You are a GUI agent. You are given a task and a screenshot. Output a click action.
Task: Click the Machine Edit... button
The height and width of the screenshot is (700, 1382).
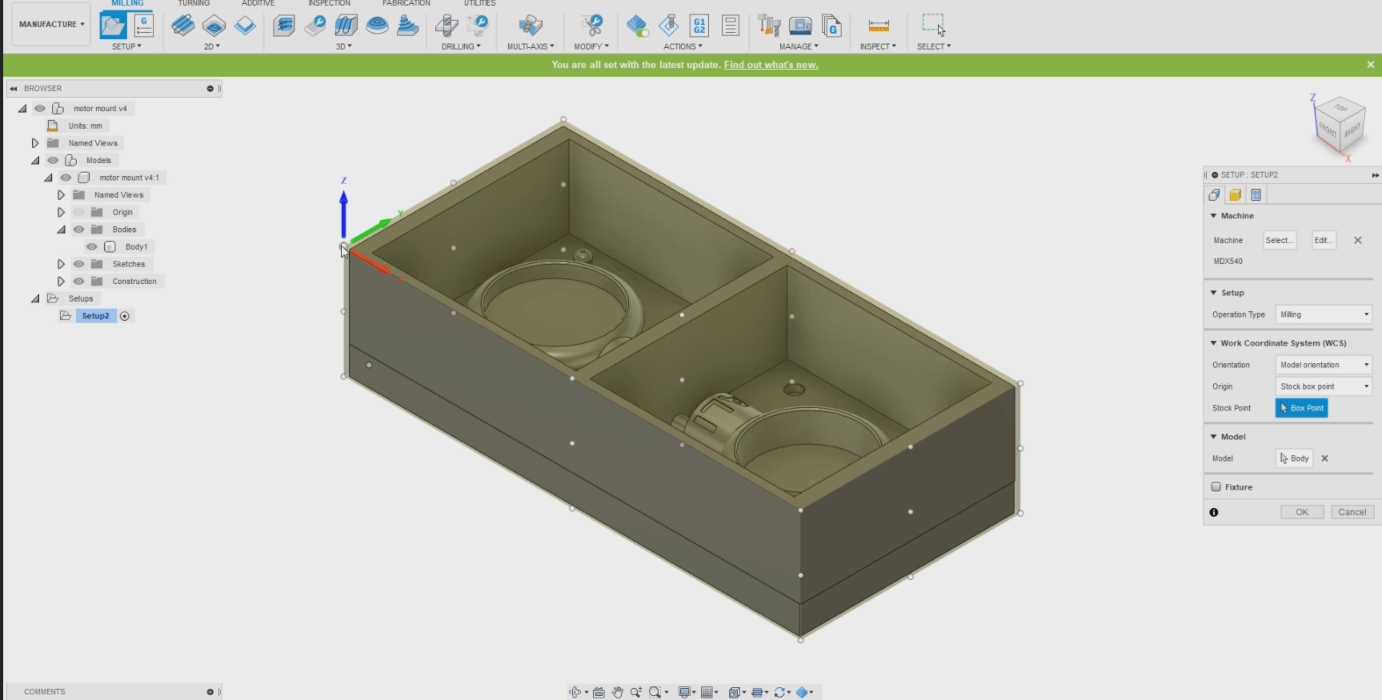pos(1324,240)
